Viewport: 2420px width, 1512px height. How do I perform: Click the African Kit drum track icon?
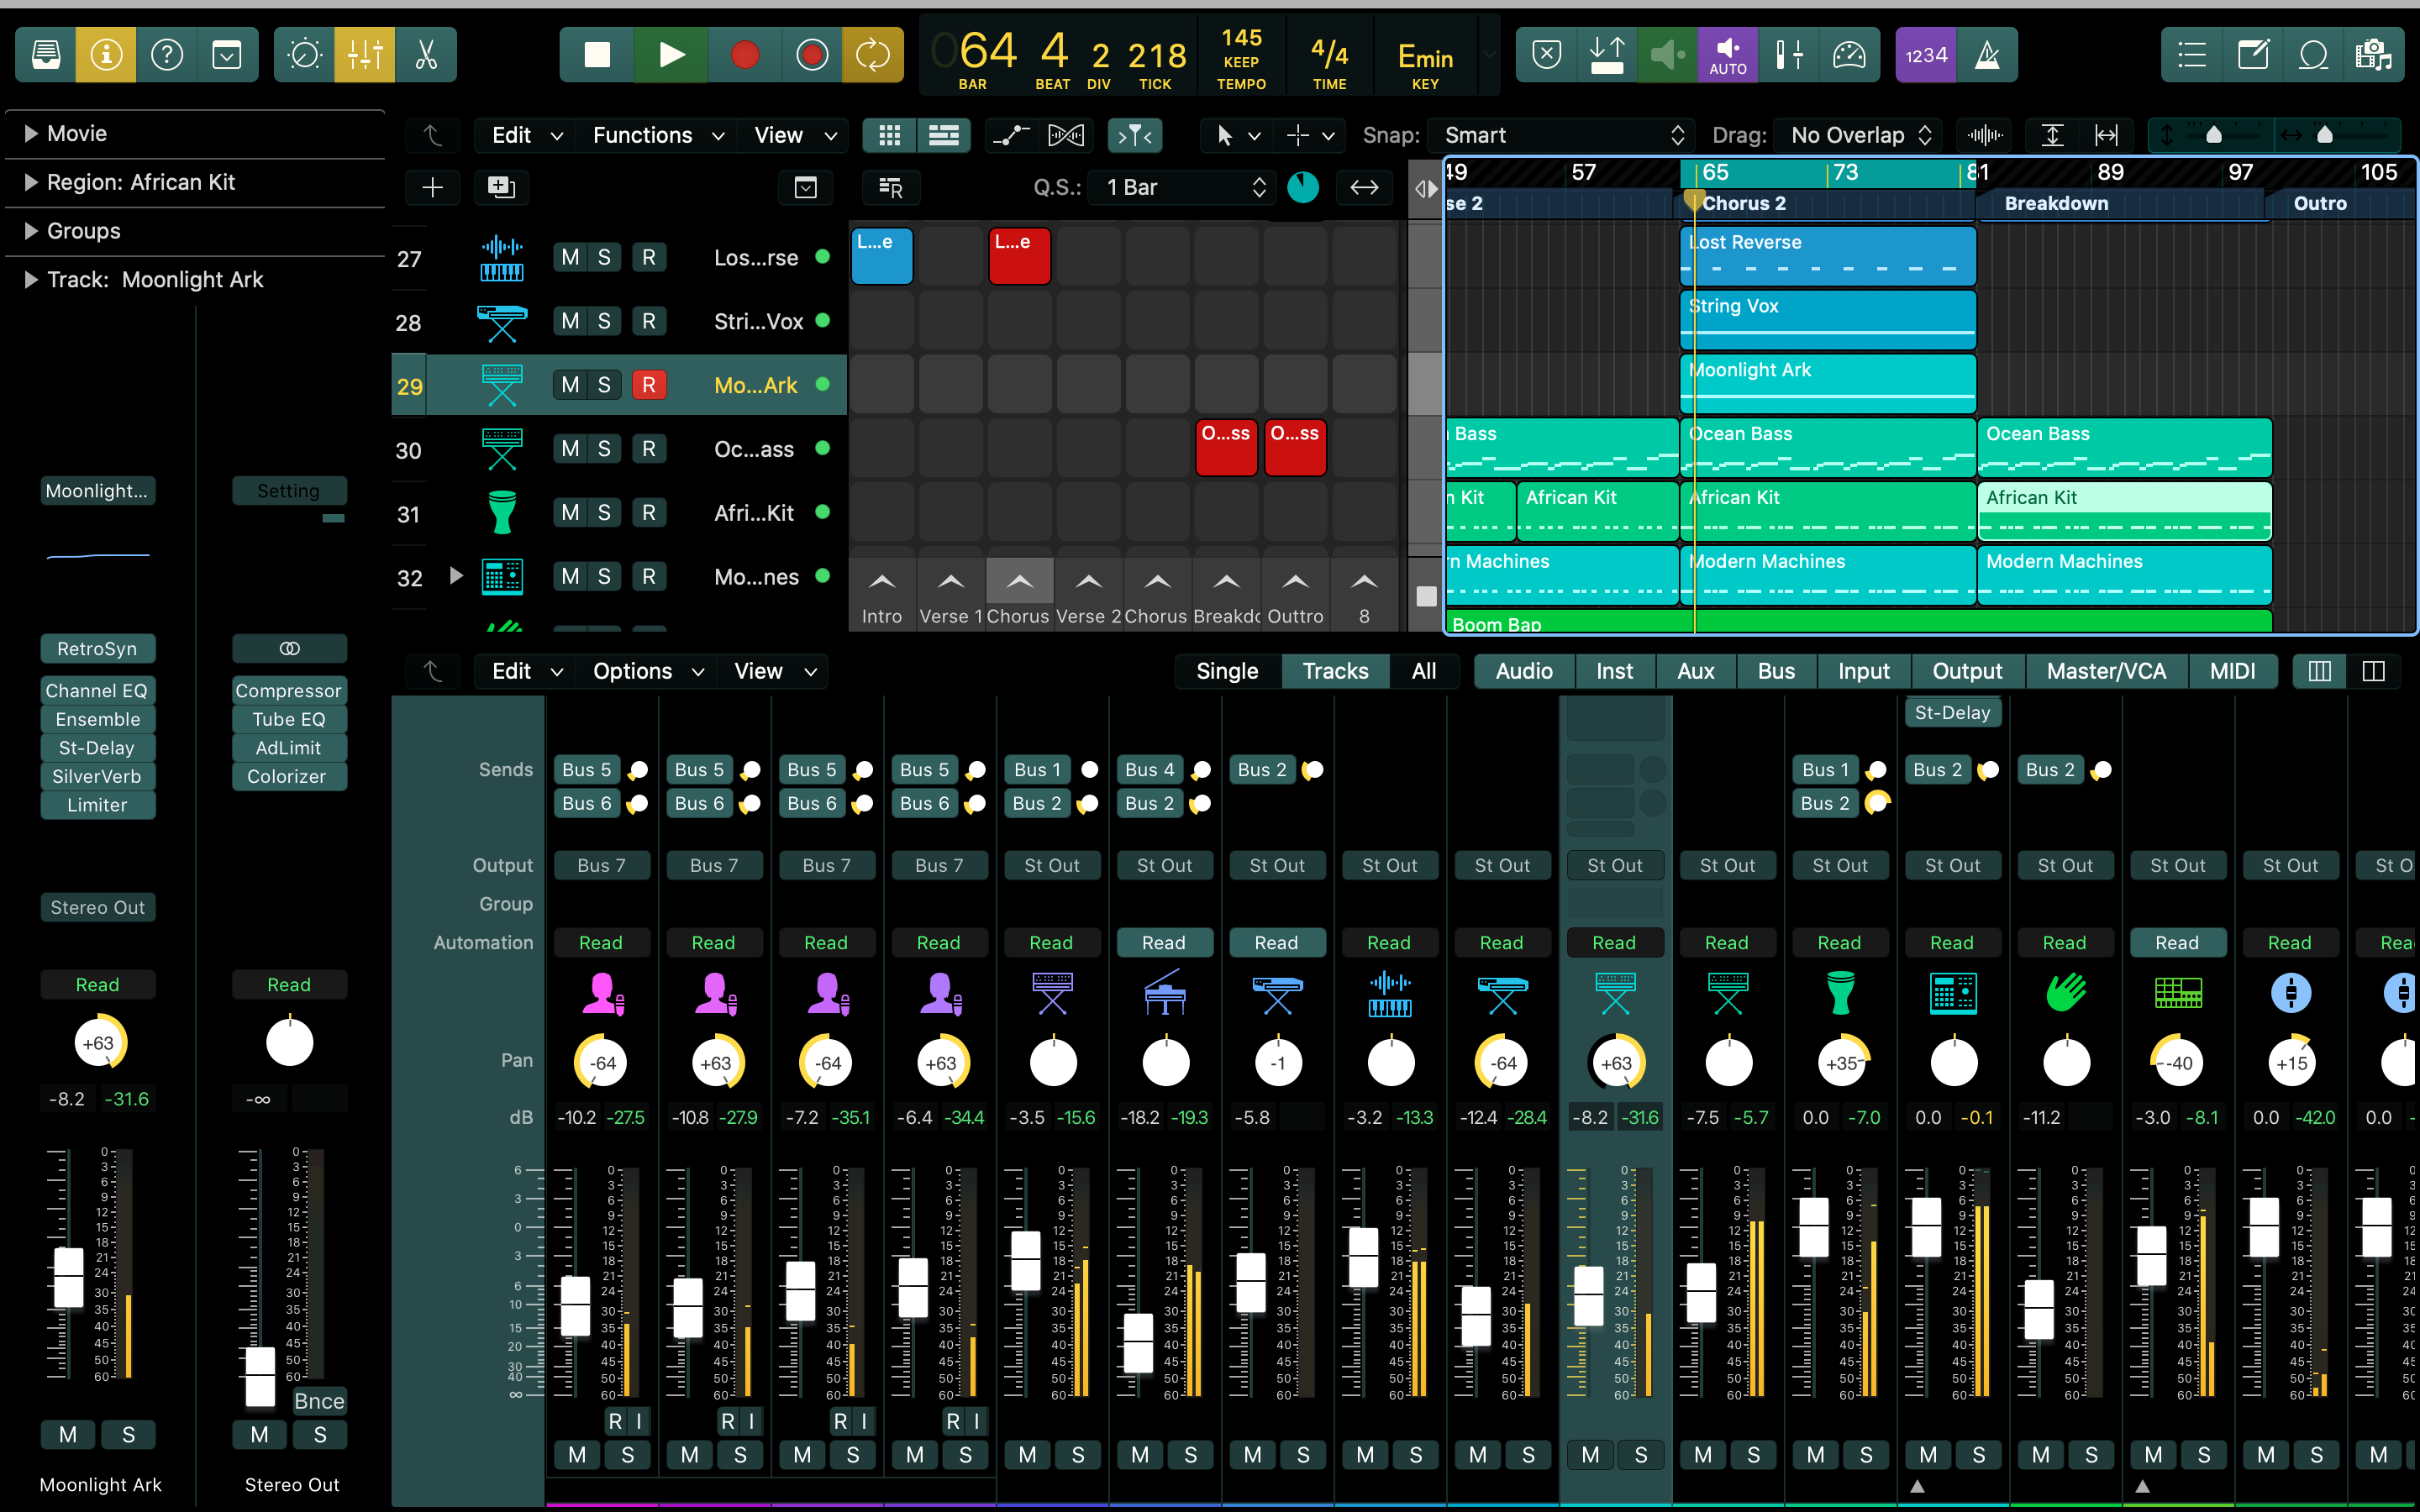[501, 513]
